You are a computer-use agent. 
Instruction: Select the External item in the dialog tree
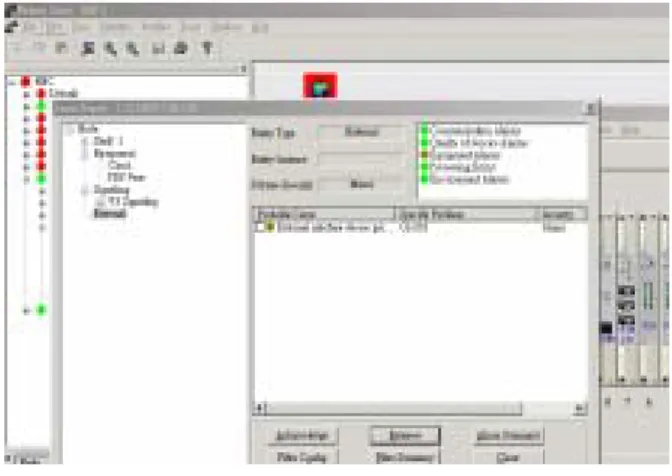click(x=110, y=213)
